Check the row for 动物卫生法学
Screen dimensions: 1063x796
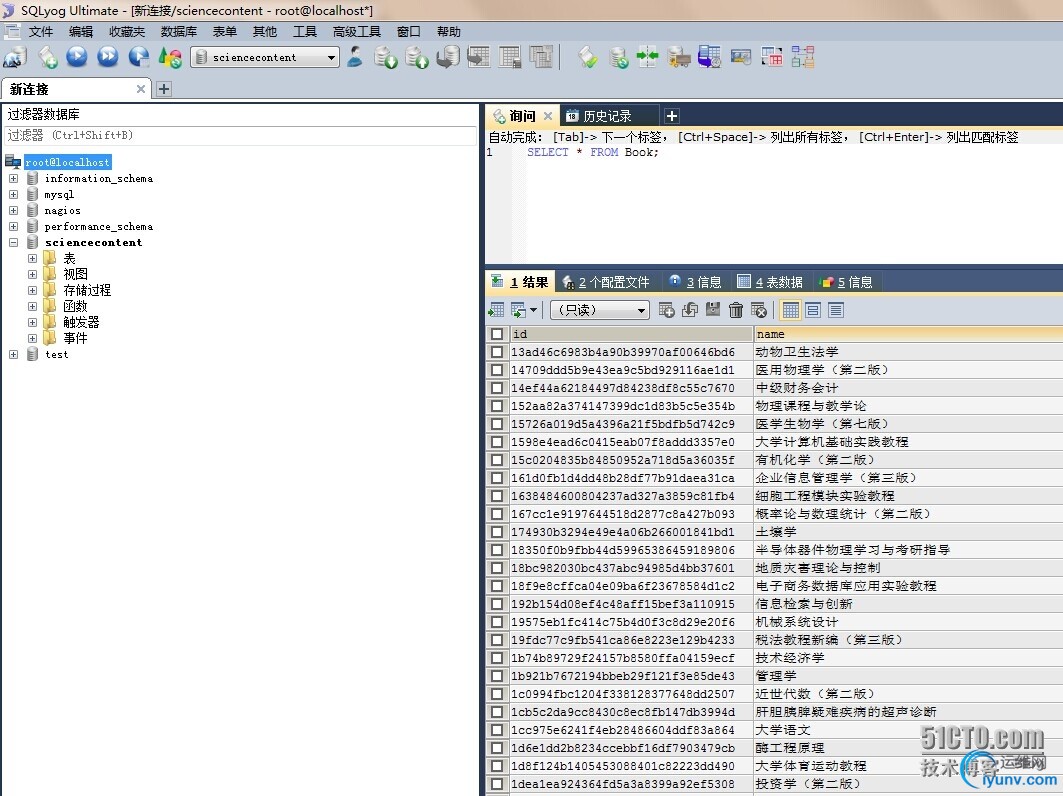497,352
